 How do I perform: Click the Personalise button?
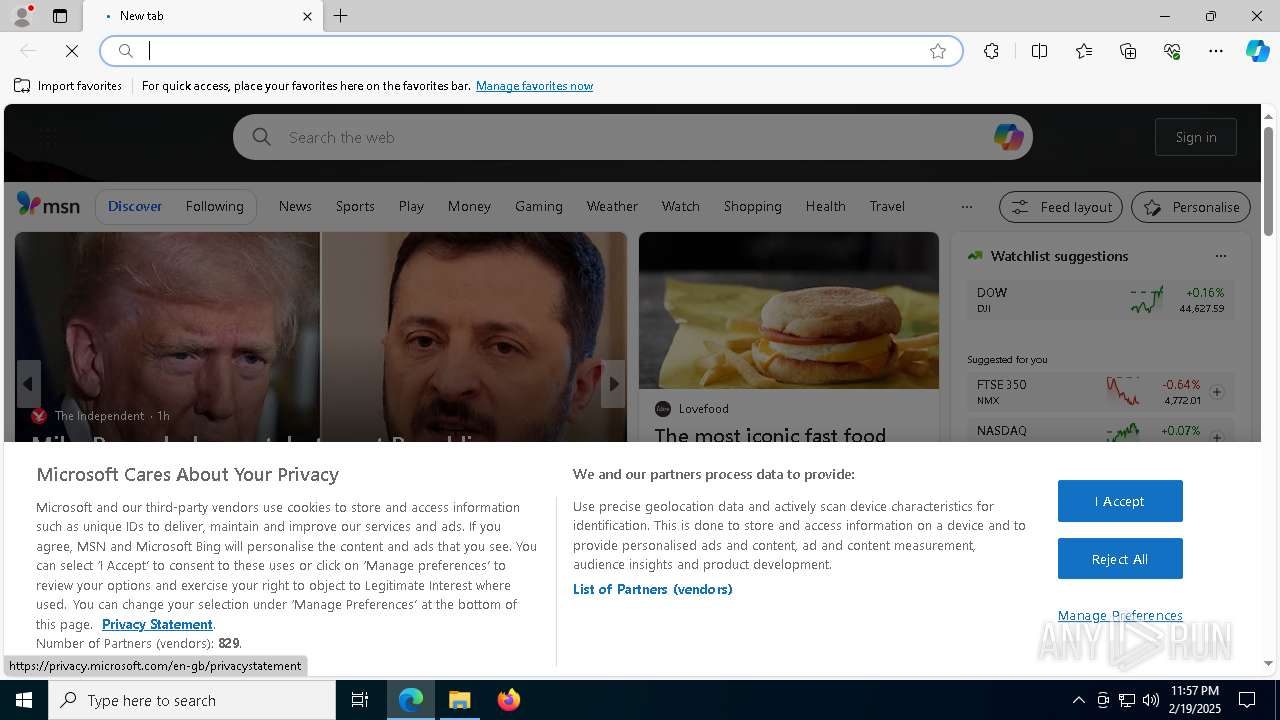(x=1191, y=207)
